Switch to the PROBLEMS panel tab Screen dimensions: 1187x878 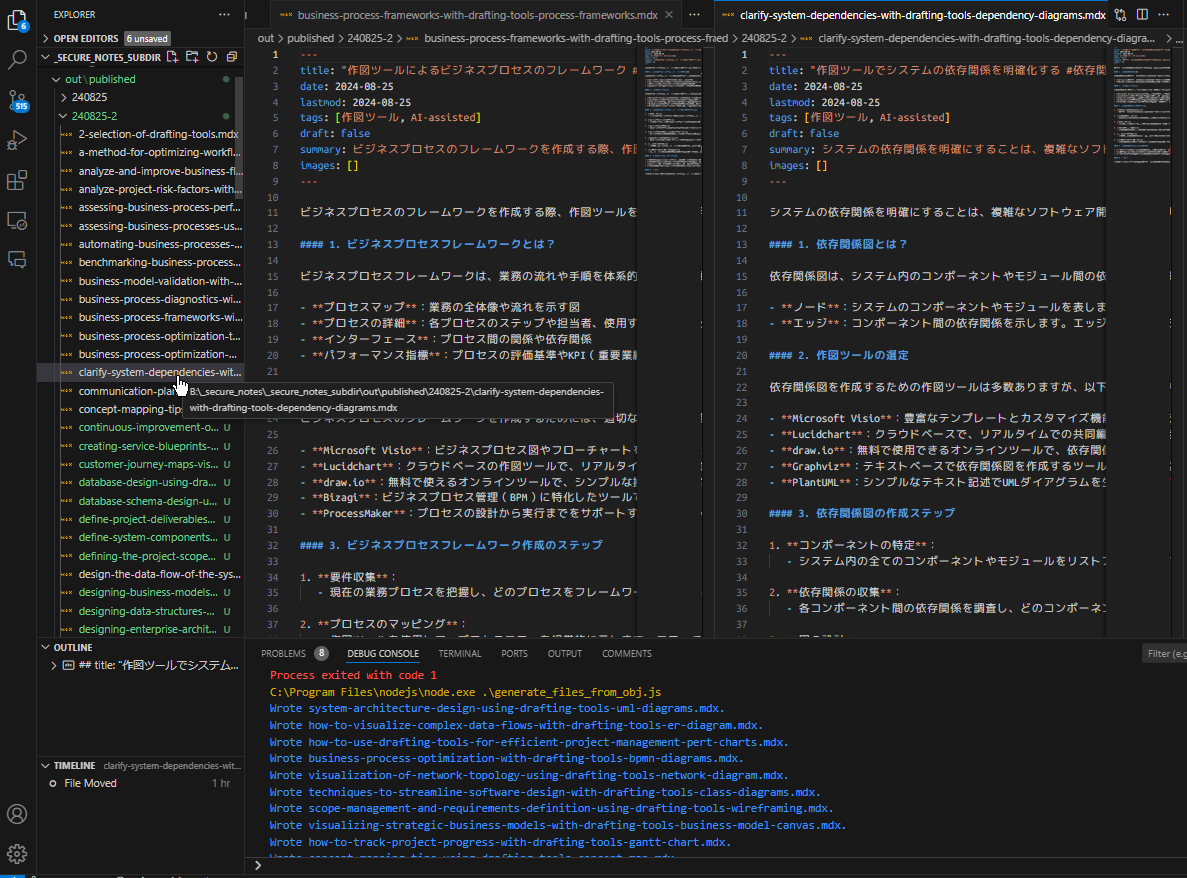coord(283,653)
